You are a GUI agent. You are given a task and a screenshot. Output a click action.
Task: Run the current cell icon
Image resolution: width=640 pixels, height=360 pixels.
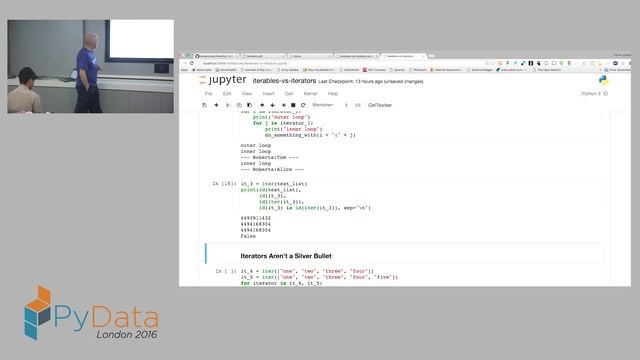click(284, 105)
